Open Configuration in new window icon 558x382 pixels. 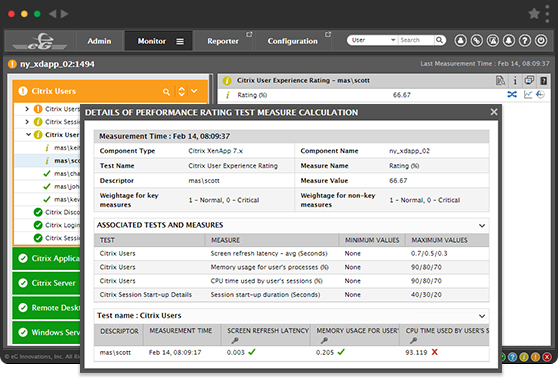click(328, 35)
